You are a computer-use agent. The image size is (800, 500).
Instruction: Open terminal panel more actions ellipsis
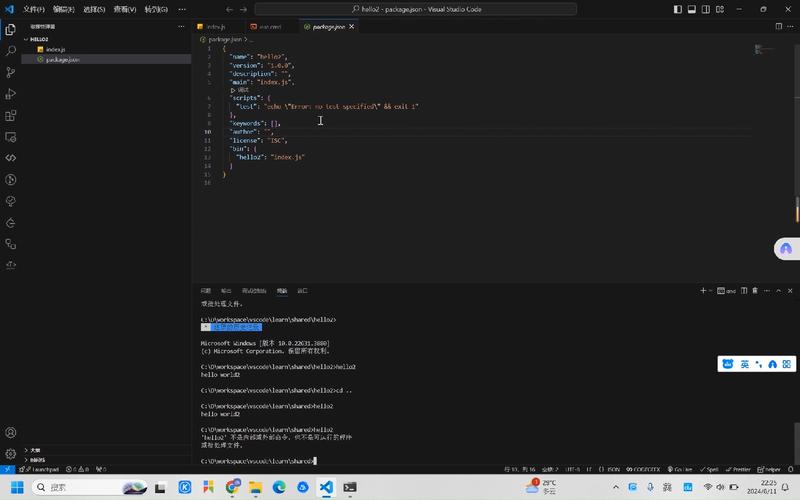pos(767,290)
